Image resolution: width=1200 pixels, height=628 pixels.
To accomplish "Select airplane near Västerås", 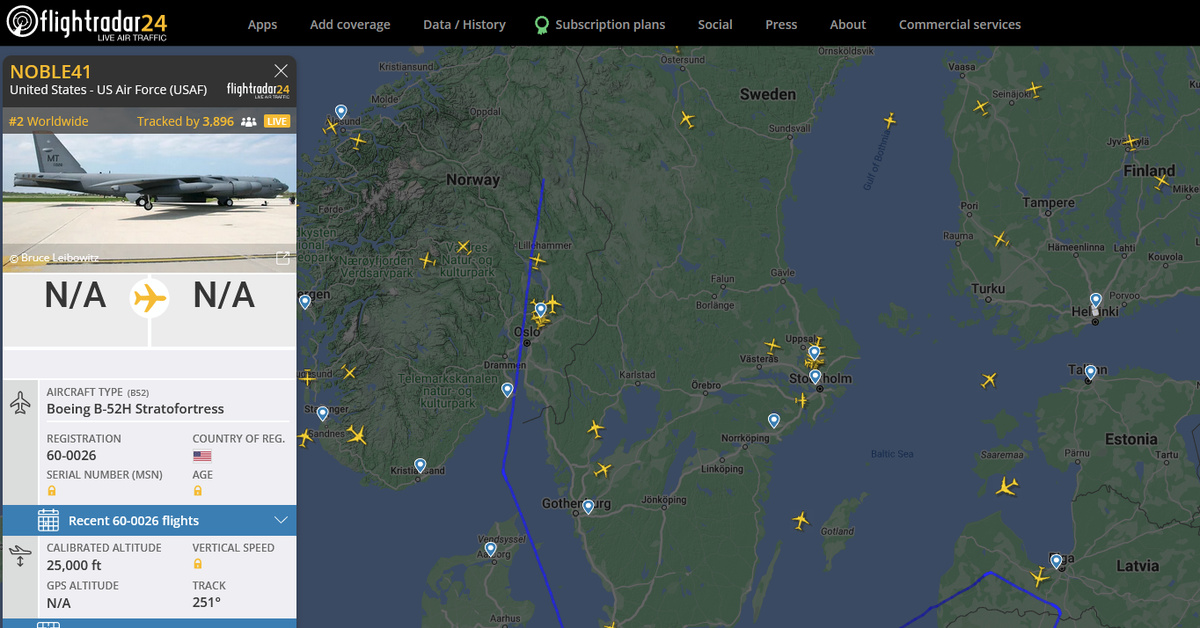I will [x=771, y=346].
